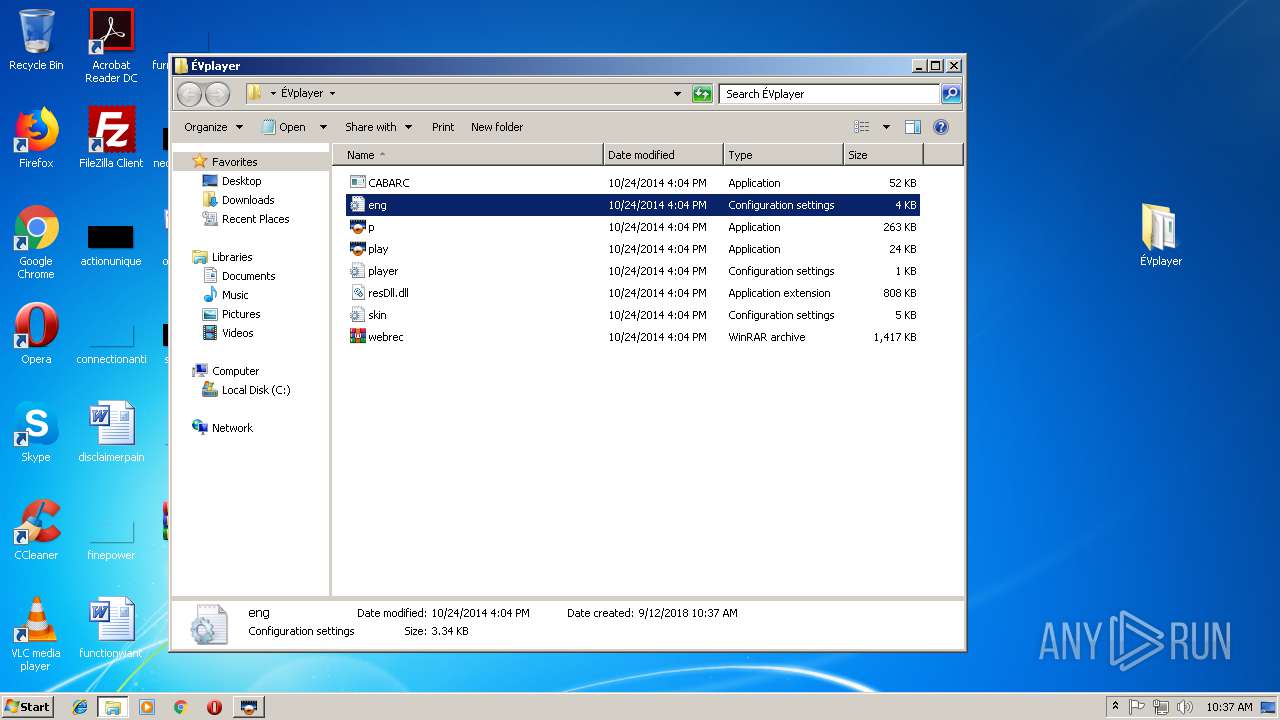Select the CCleaner desktop shortcut

click(x=36, y=530)
